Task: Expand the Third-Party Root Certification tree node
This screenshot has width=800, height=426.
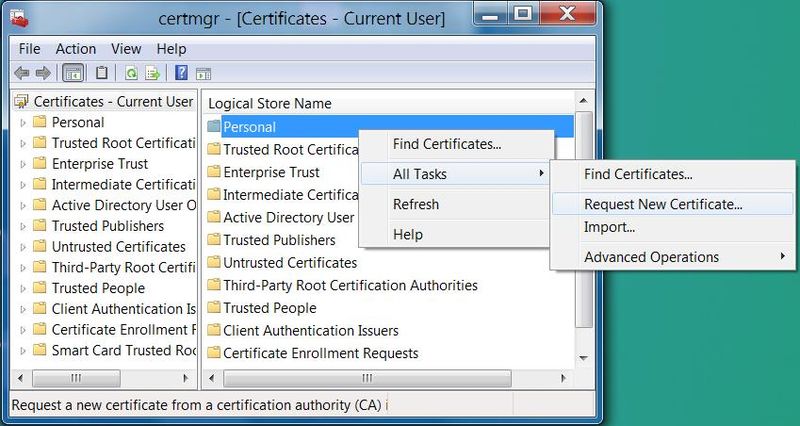Action: tap(23, 268)
